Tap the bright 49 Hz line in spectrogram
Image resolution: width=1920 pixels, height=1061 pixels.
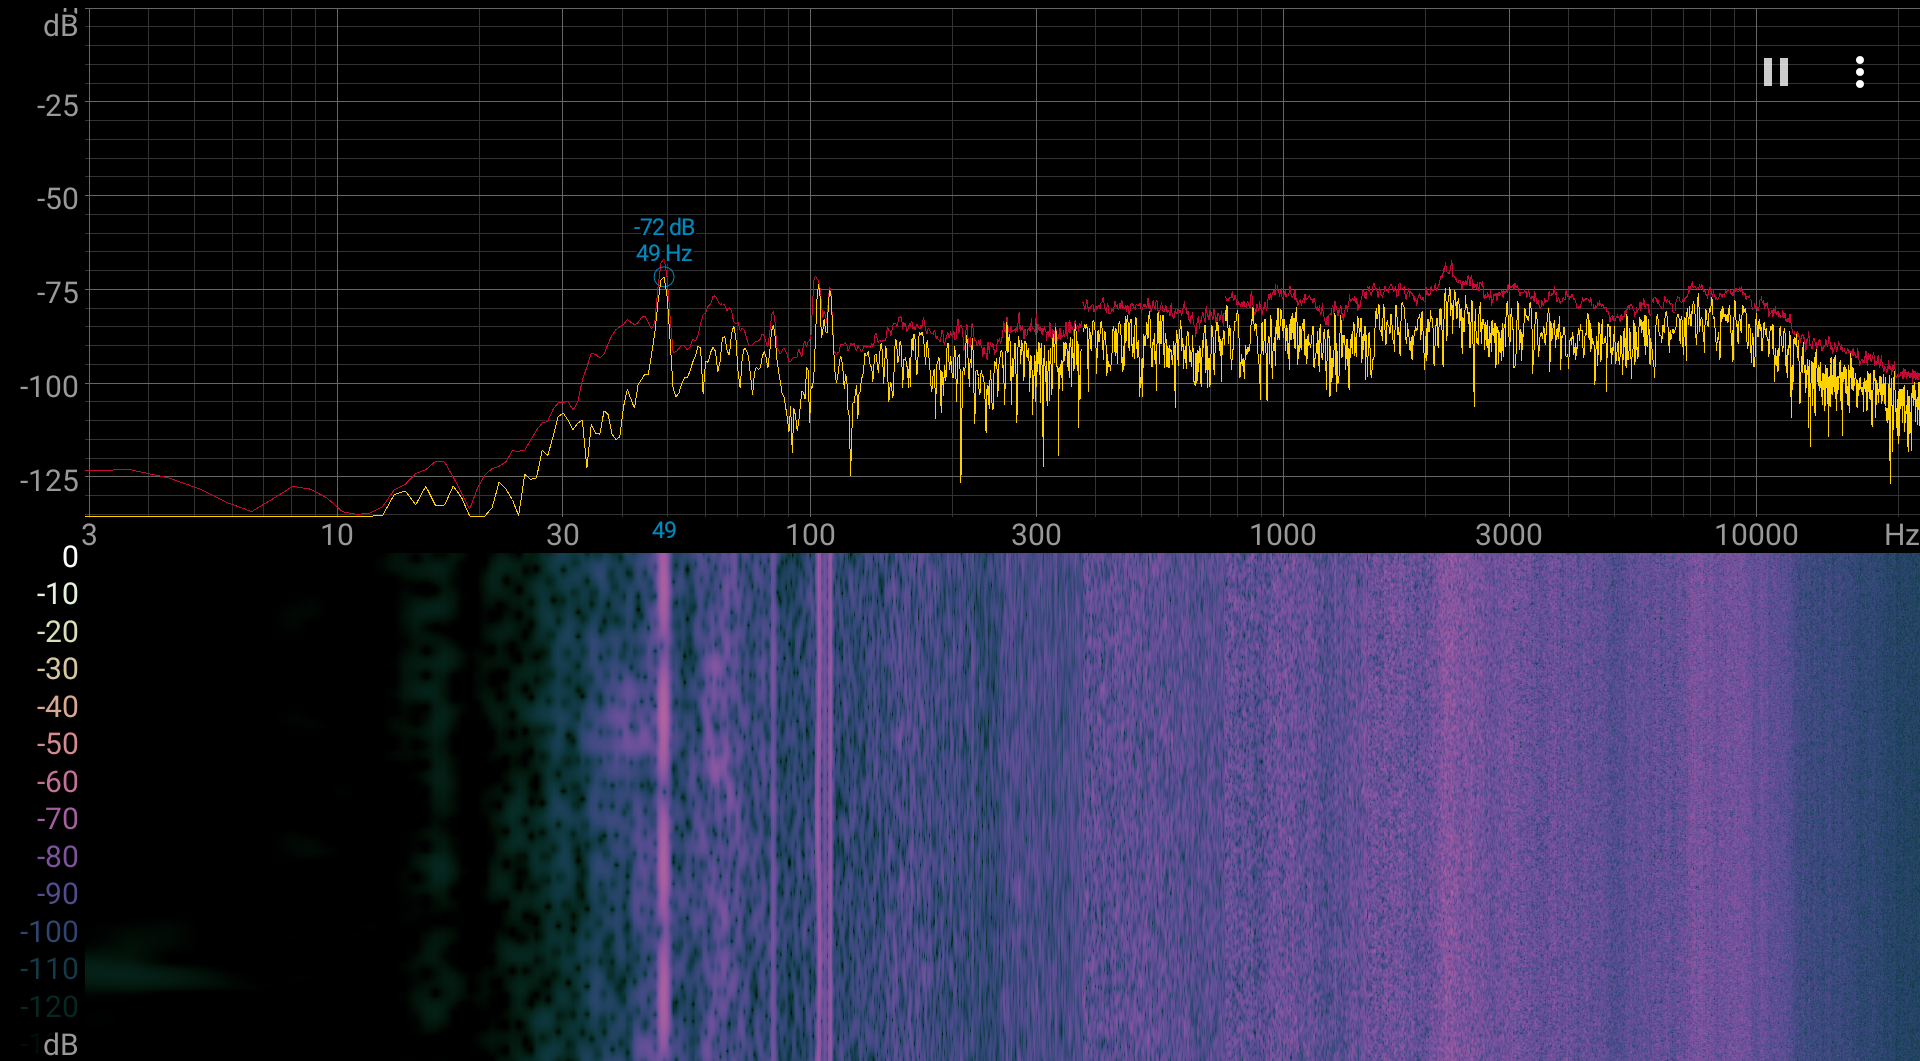click(x=663, y=806)
